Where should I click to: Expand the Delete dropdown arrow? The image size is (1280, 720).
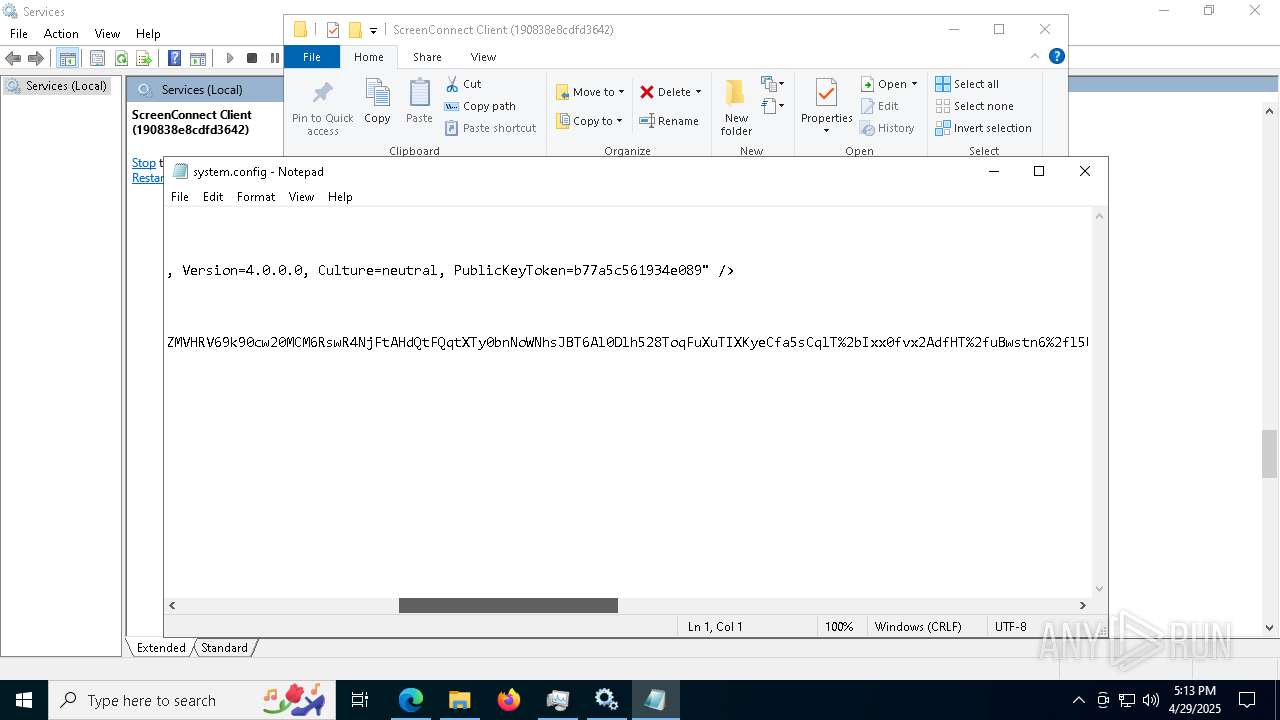[698, 92]
